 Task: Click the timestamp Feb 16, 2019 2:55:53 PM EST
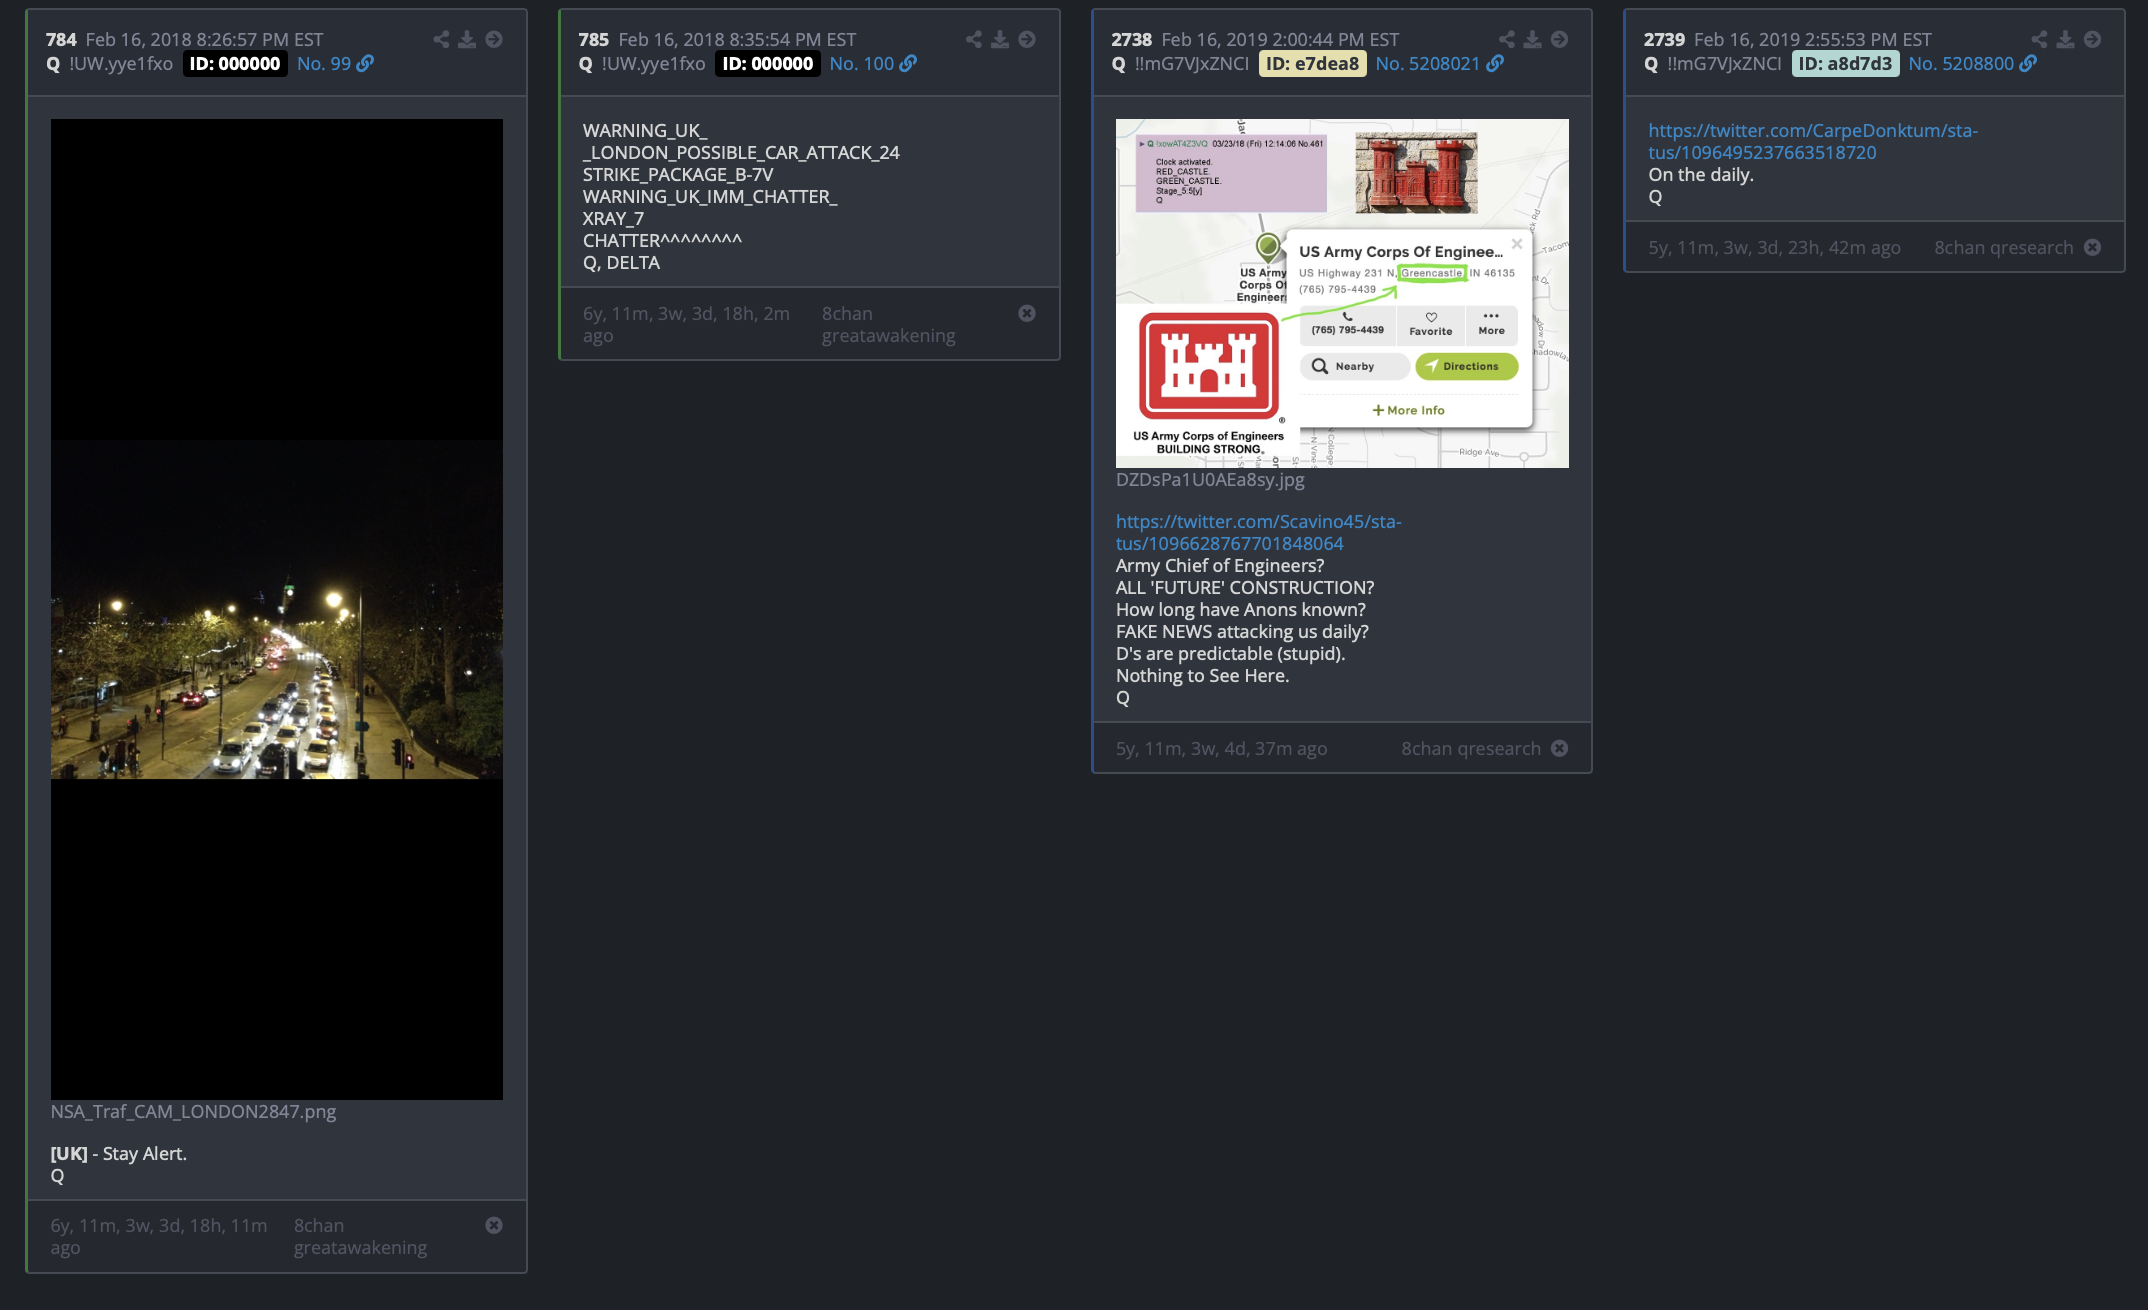[x=1813, y=39]
